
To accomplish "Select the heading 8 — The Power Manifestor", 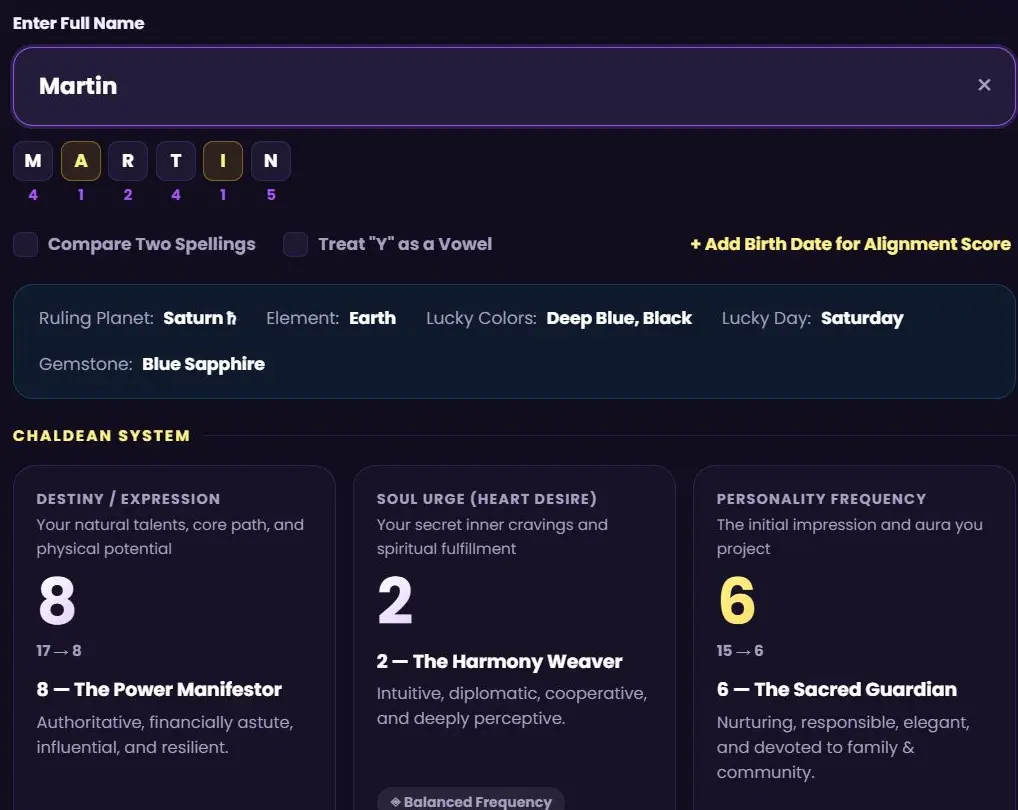I will 159,689.
